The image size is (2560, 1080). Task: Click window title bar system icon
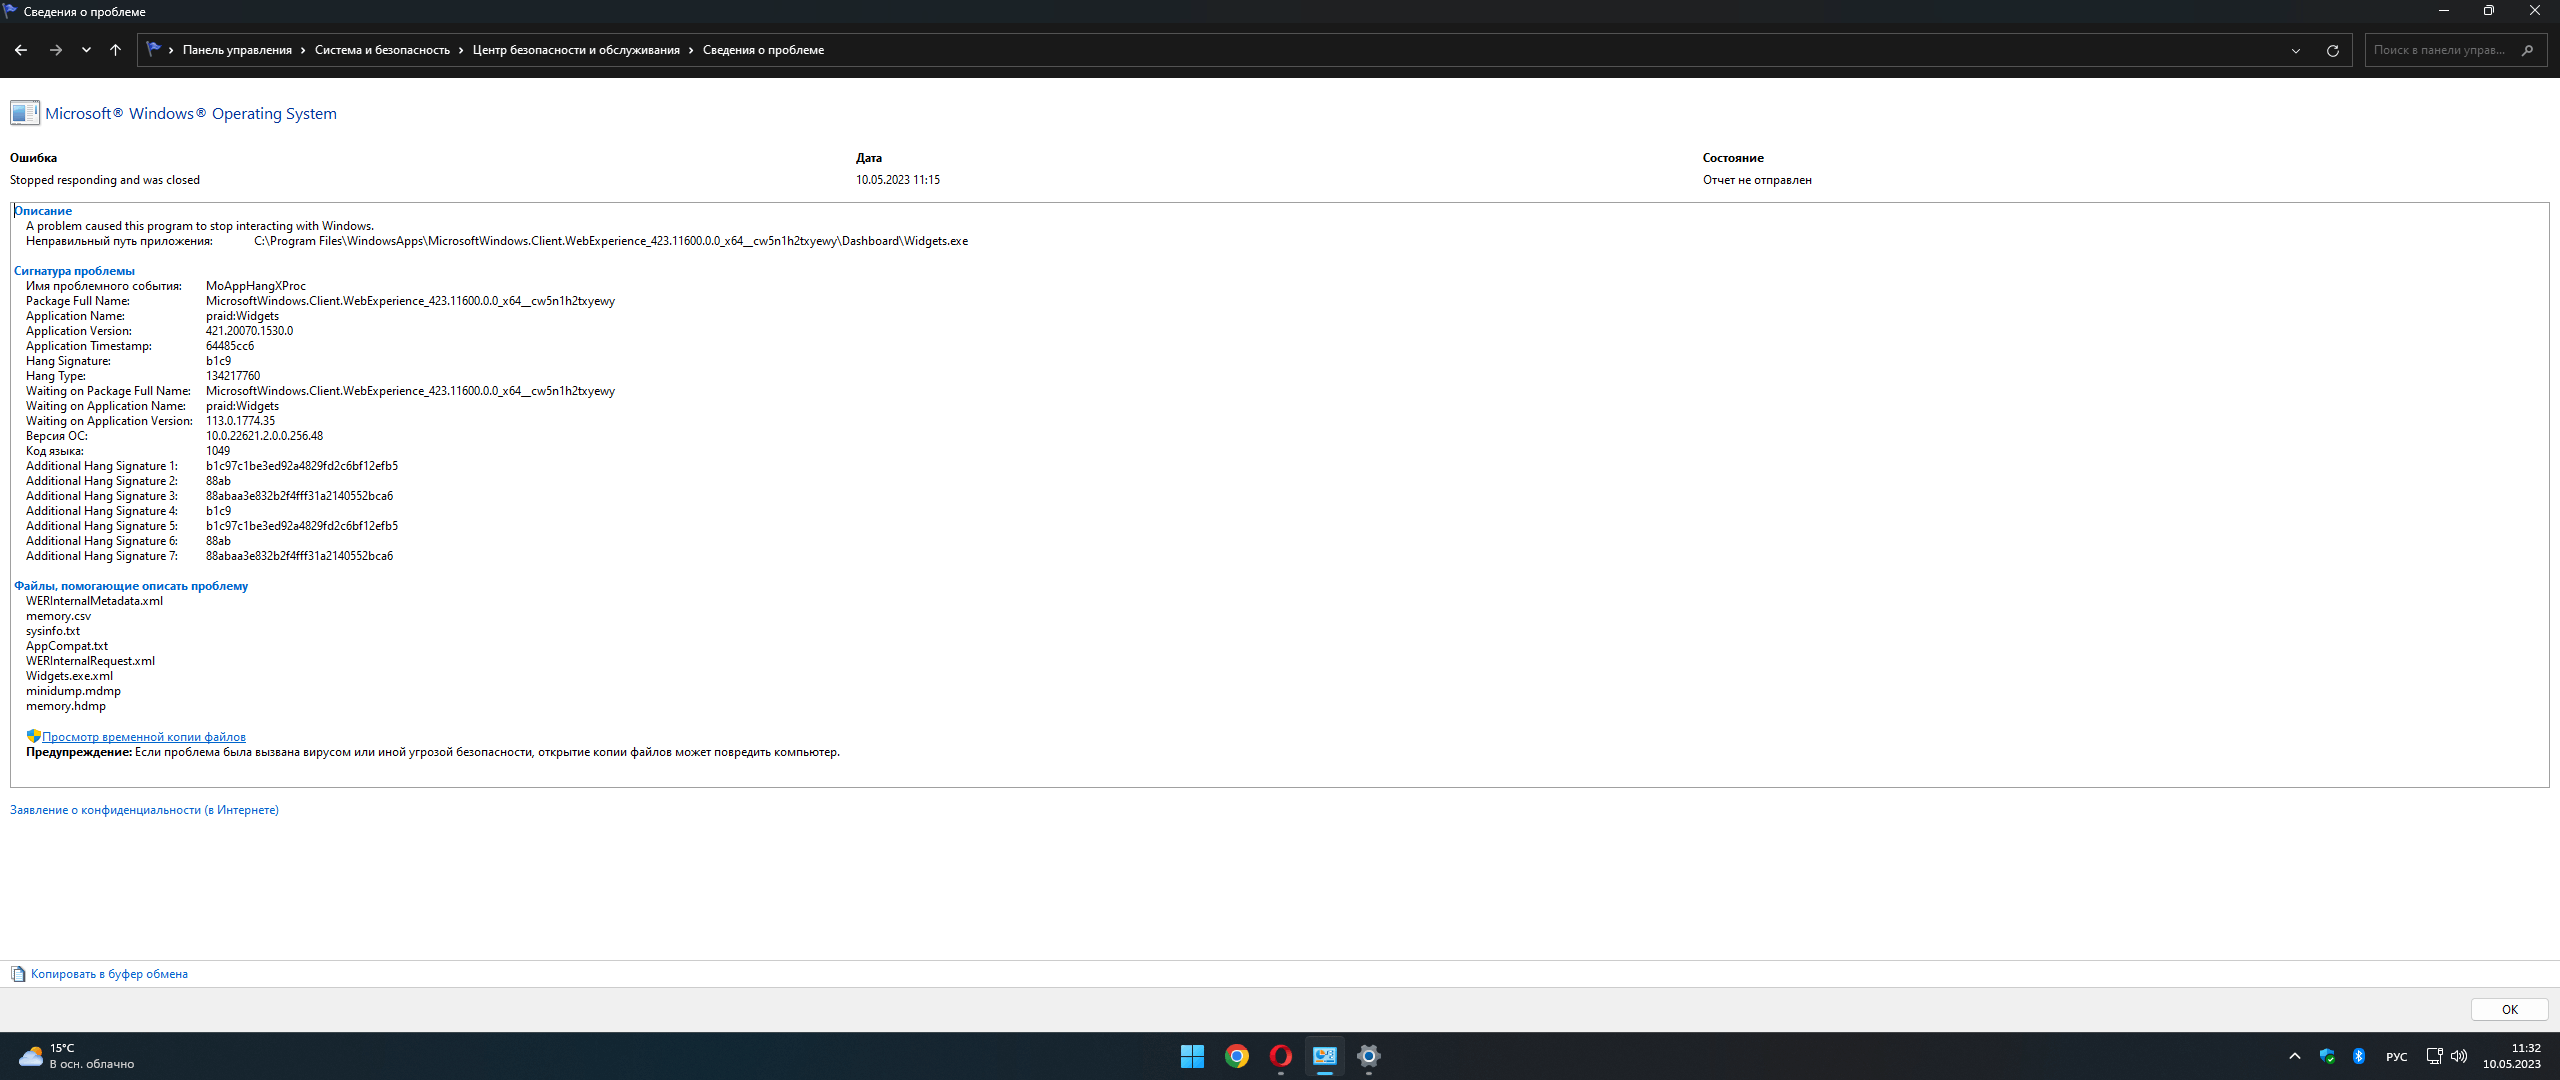11,11
